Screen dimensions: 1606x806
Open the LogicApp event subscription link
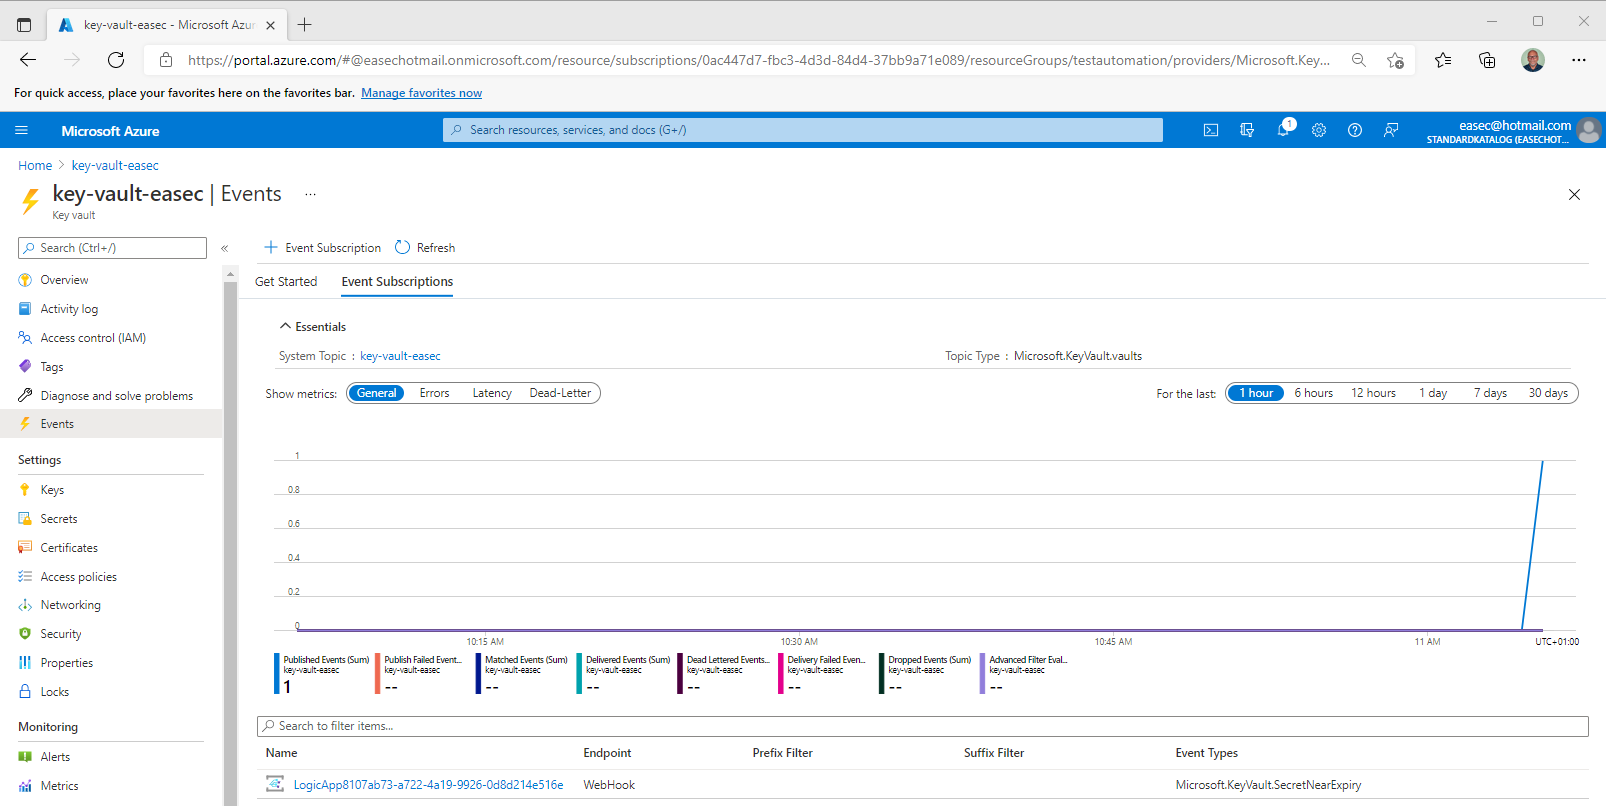pyautogui.click(x=428, y=785)
